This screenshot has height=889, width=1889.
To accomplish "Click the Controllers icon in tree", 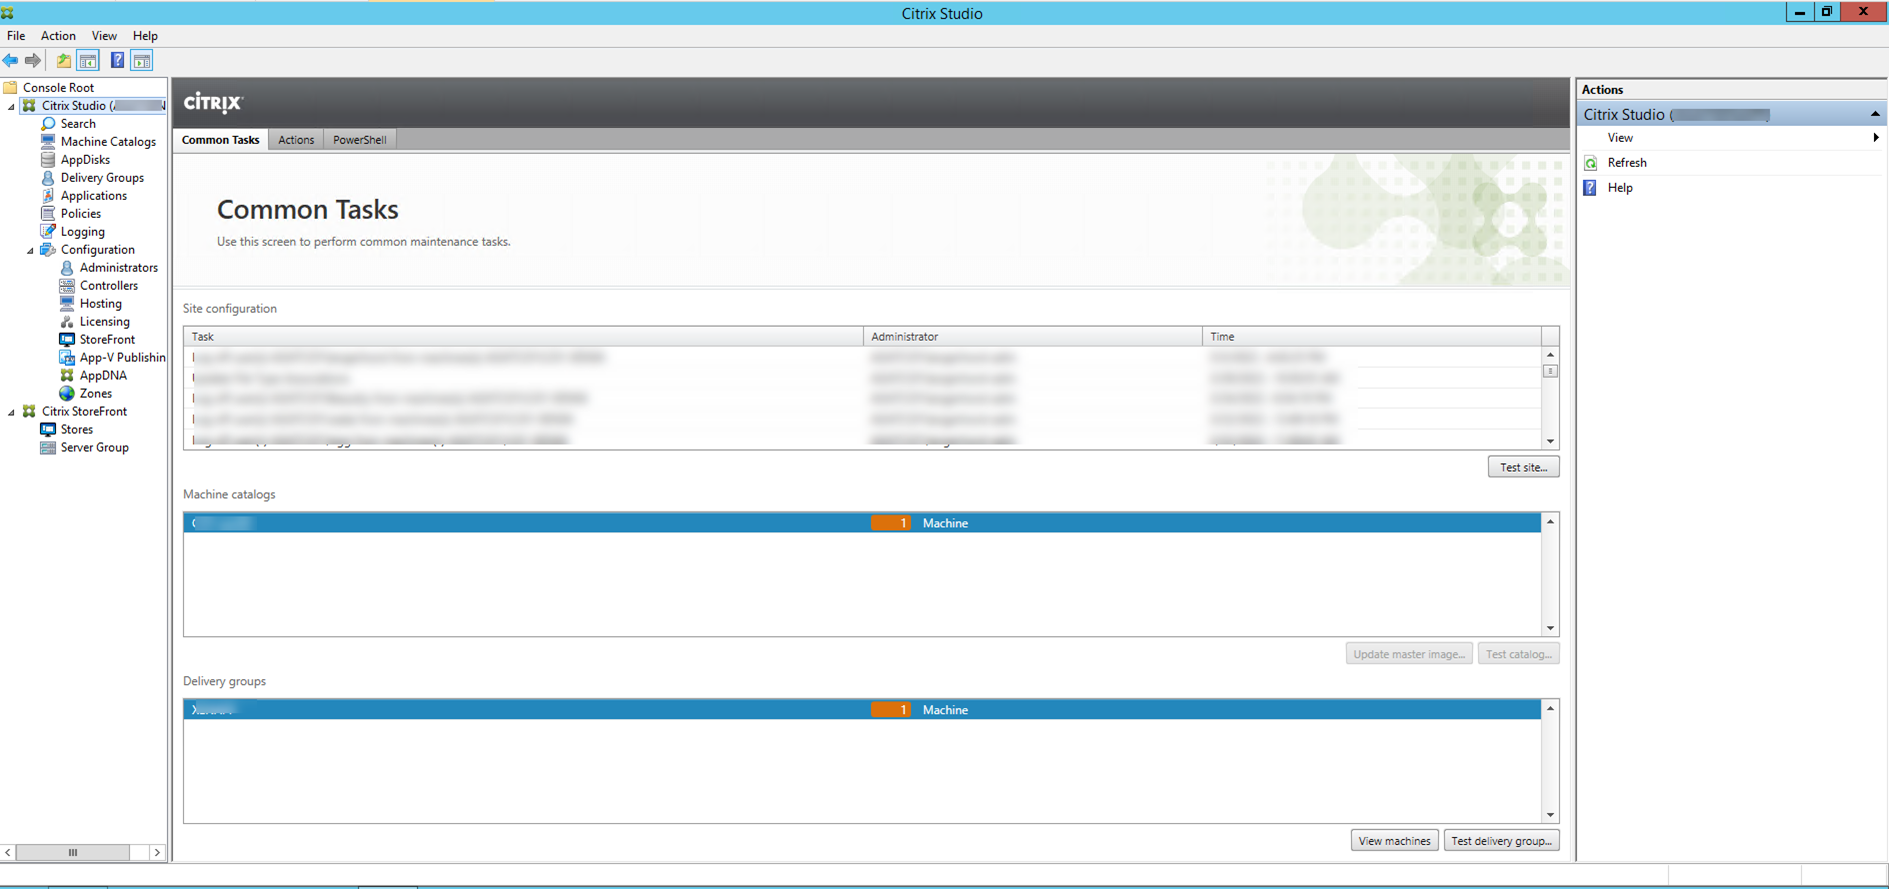I will pos(67,286).
